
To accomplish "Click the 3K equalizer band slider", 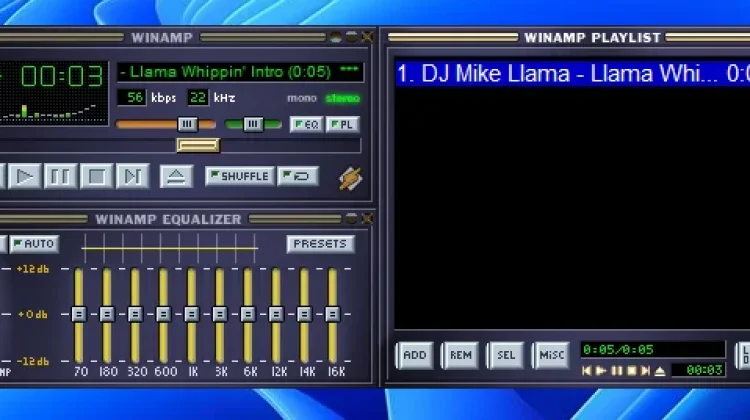I will [220, 314].
